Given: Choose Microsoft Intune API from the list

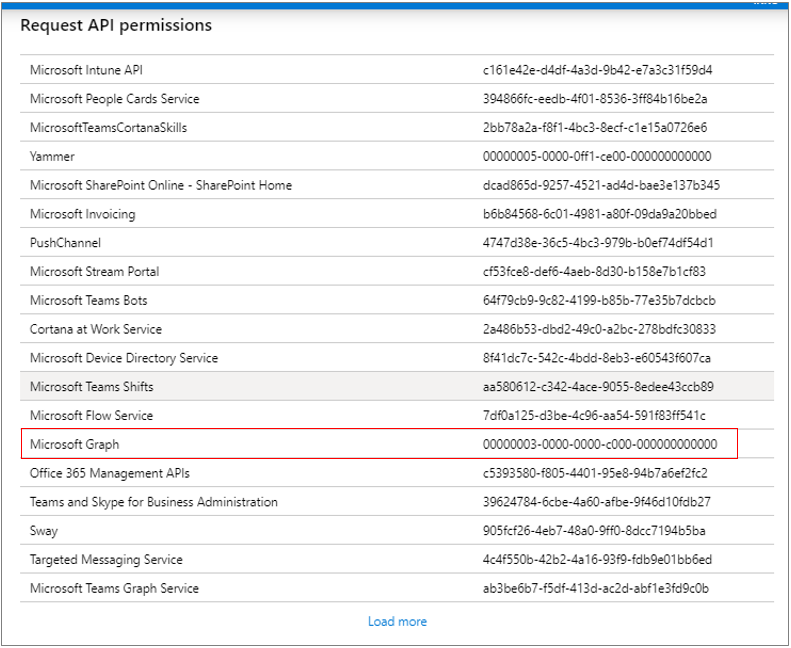Looking at the screenshot, I should tap(397, 70).
